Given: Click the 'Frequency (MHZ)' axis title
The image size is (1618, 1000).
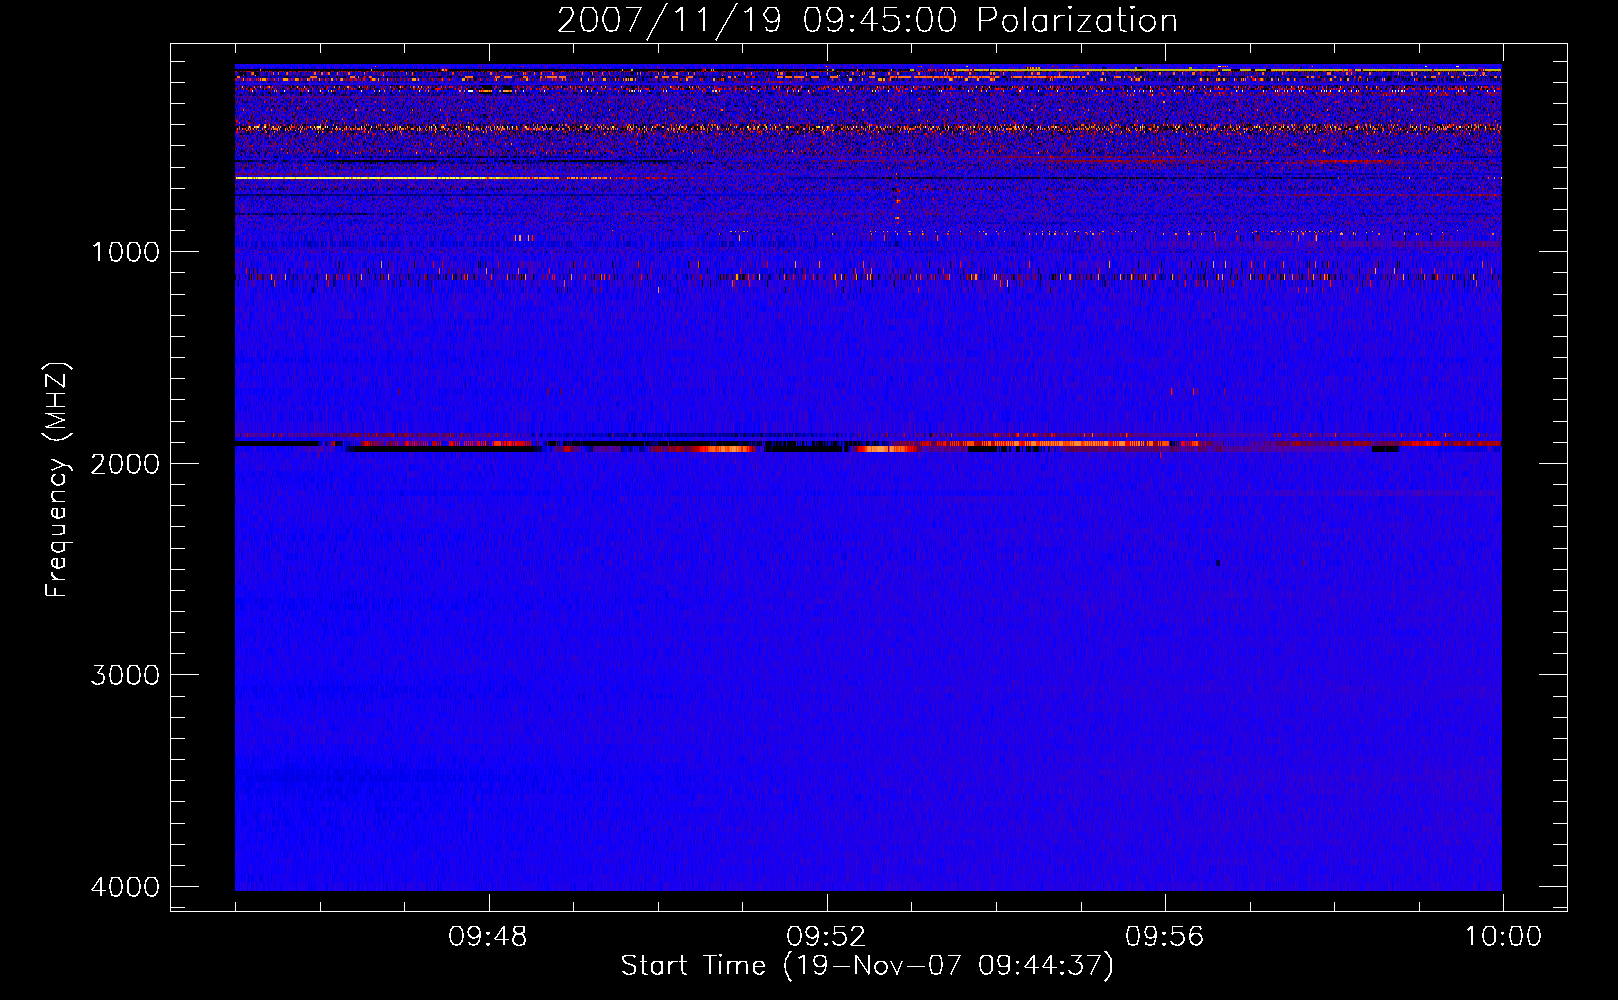Looking at the screenshot, I should click(x=58, y=480).
